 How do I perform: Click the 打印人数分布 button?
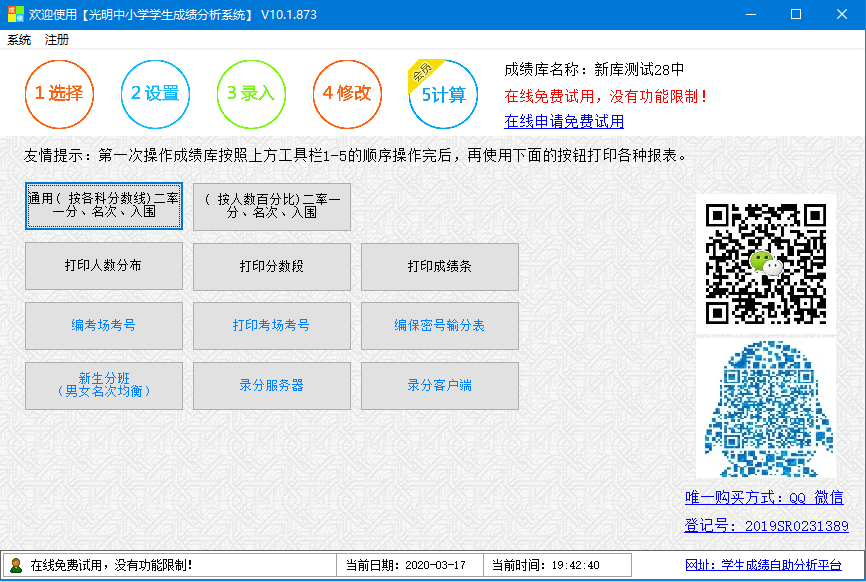104,266
